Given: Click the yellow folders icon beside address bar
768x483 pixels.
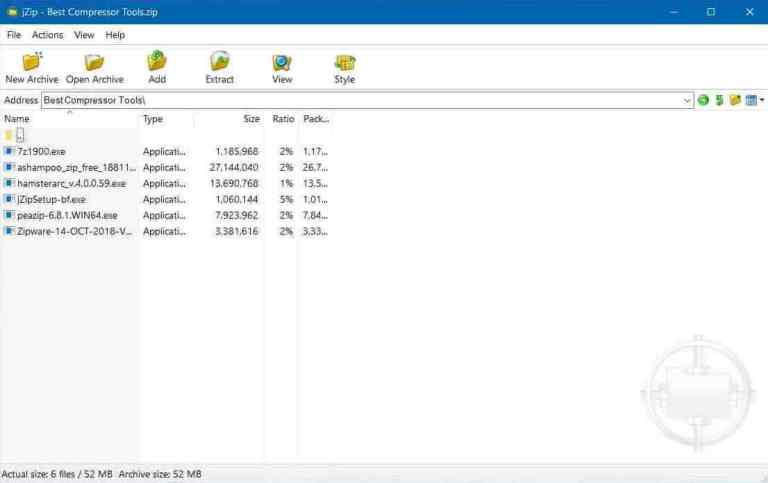Looking at the screenshot, I should 735,100.
